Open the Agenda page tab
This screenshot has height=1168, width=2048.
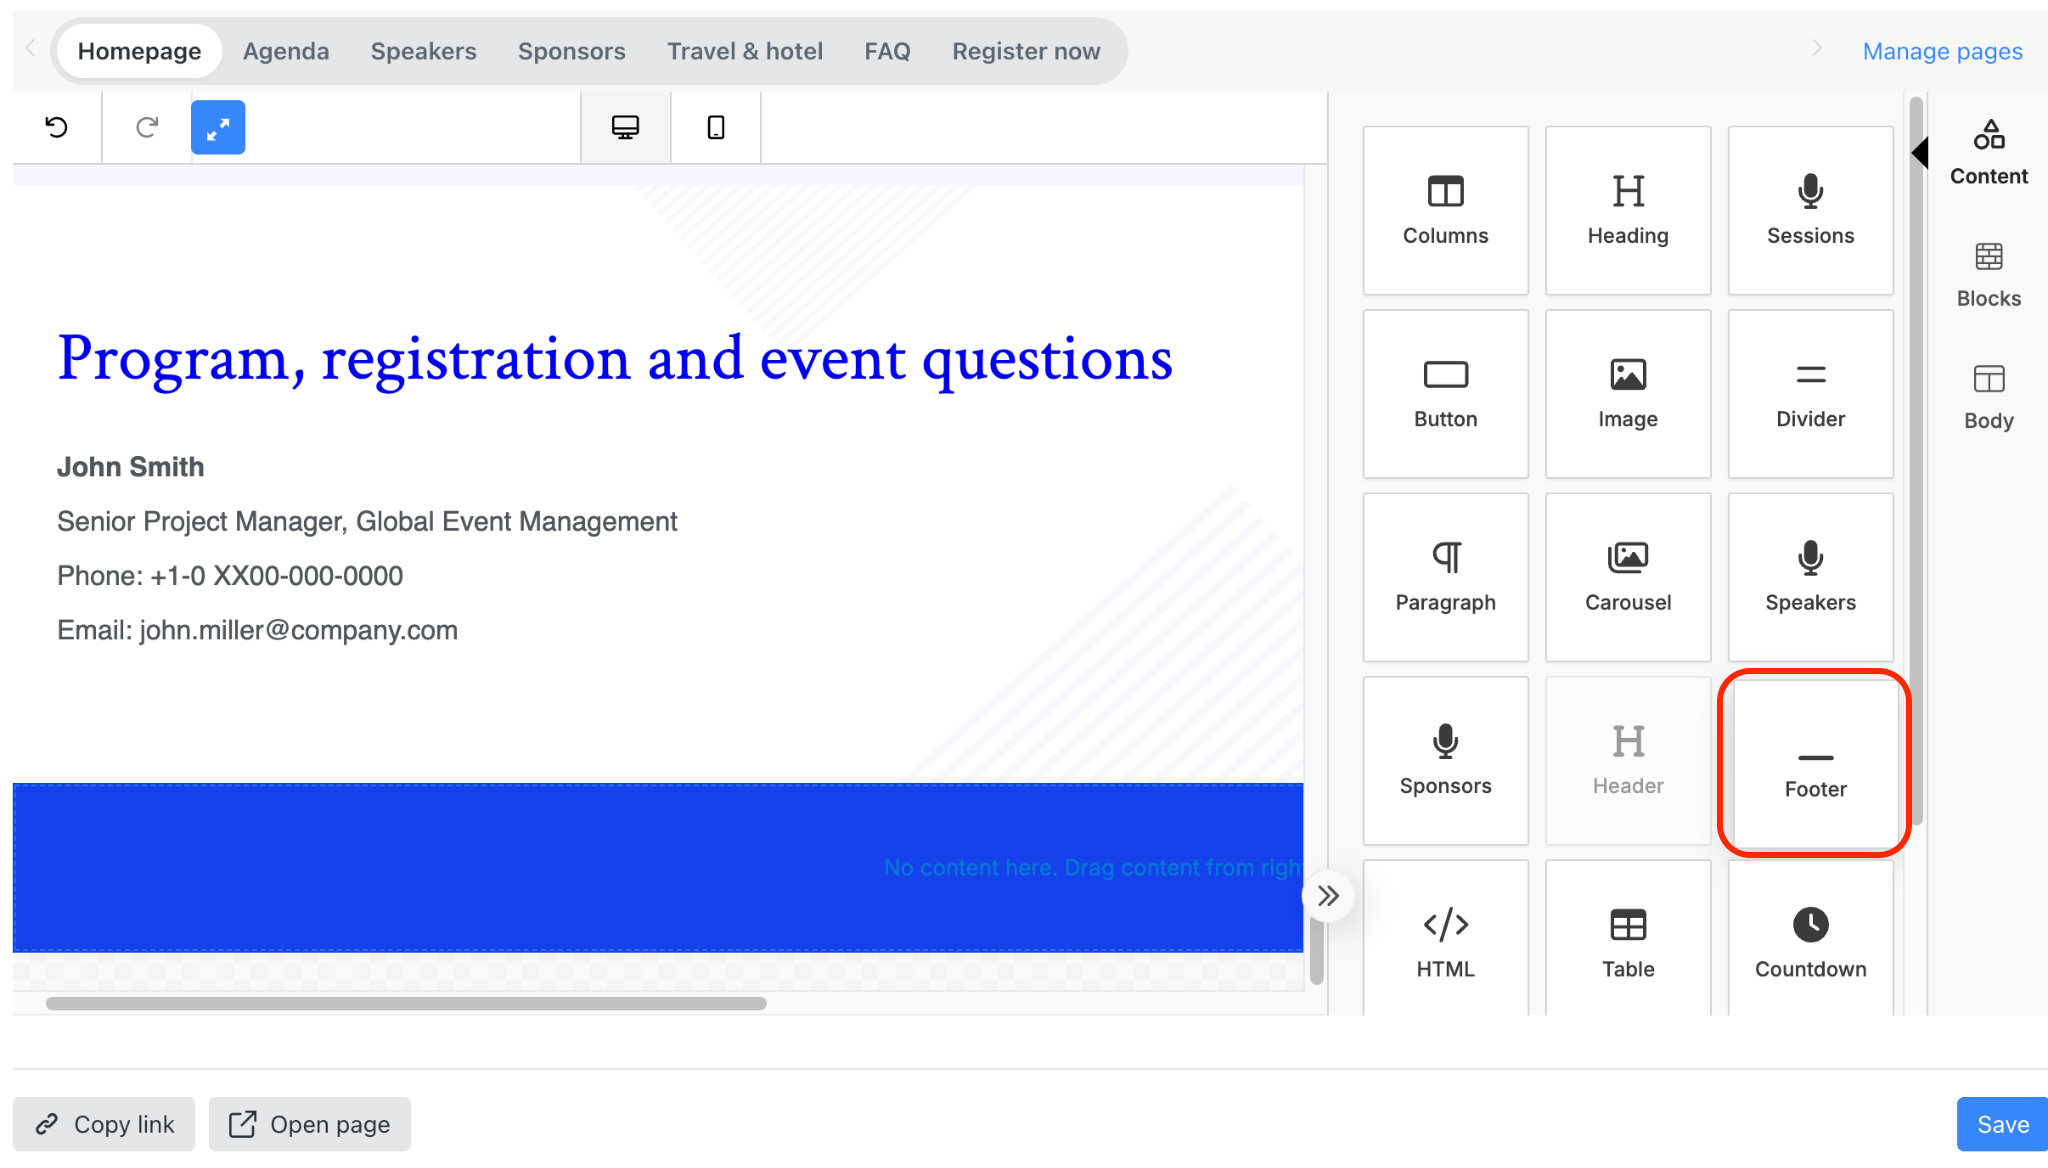click(x=286, y=51)
